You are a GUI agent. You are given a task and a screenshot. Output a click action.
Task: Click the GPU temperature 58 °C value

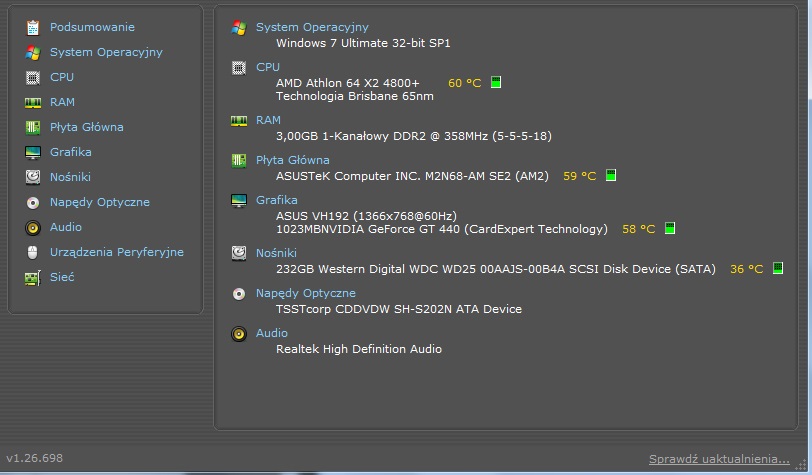point(639,229)
